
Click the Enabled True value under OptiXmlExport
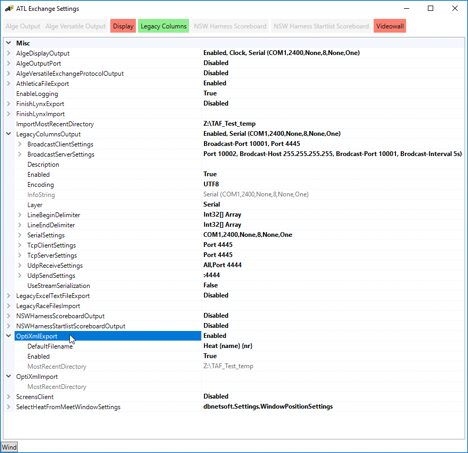tap(210, 356)
